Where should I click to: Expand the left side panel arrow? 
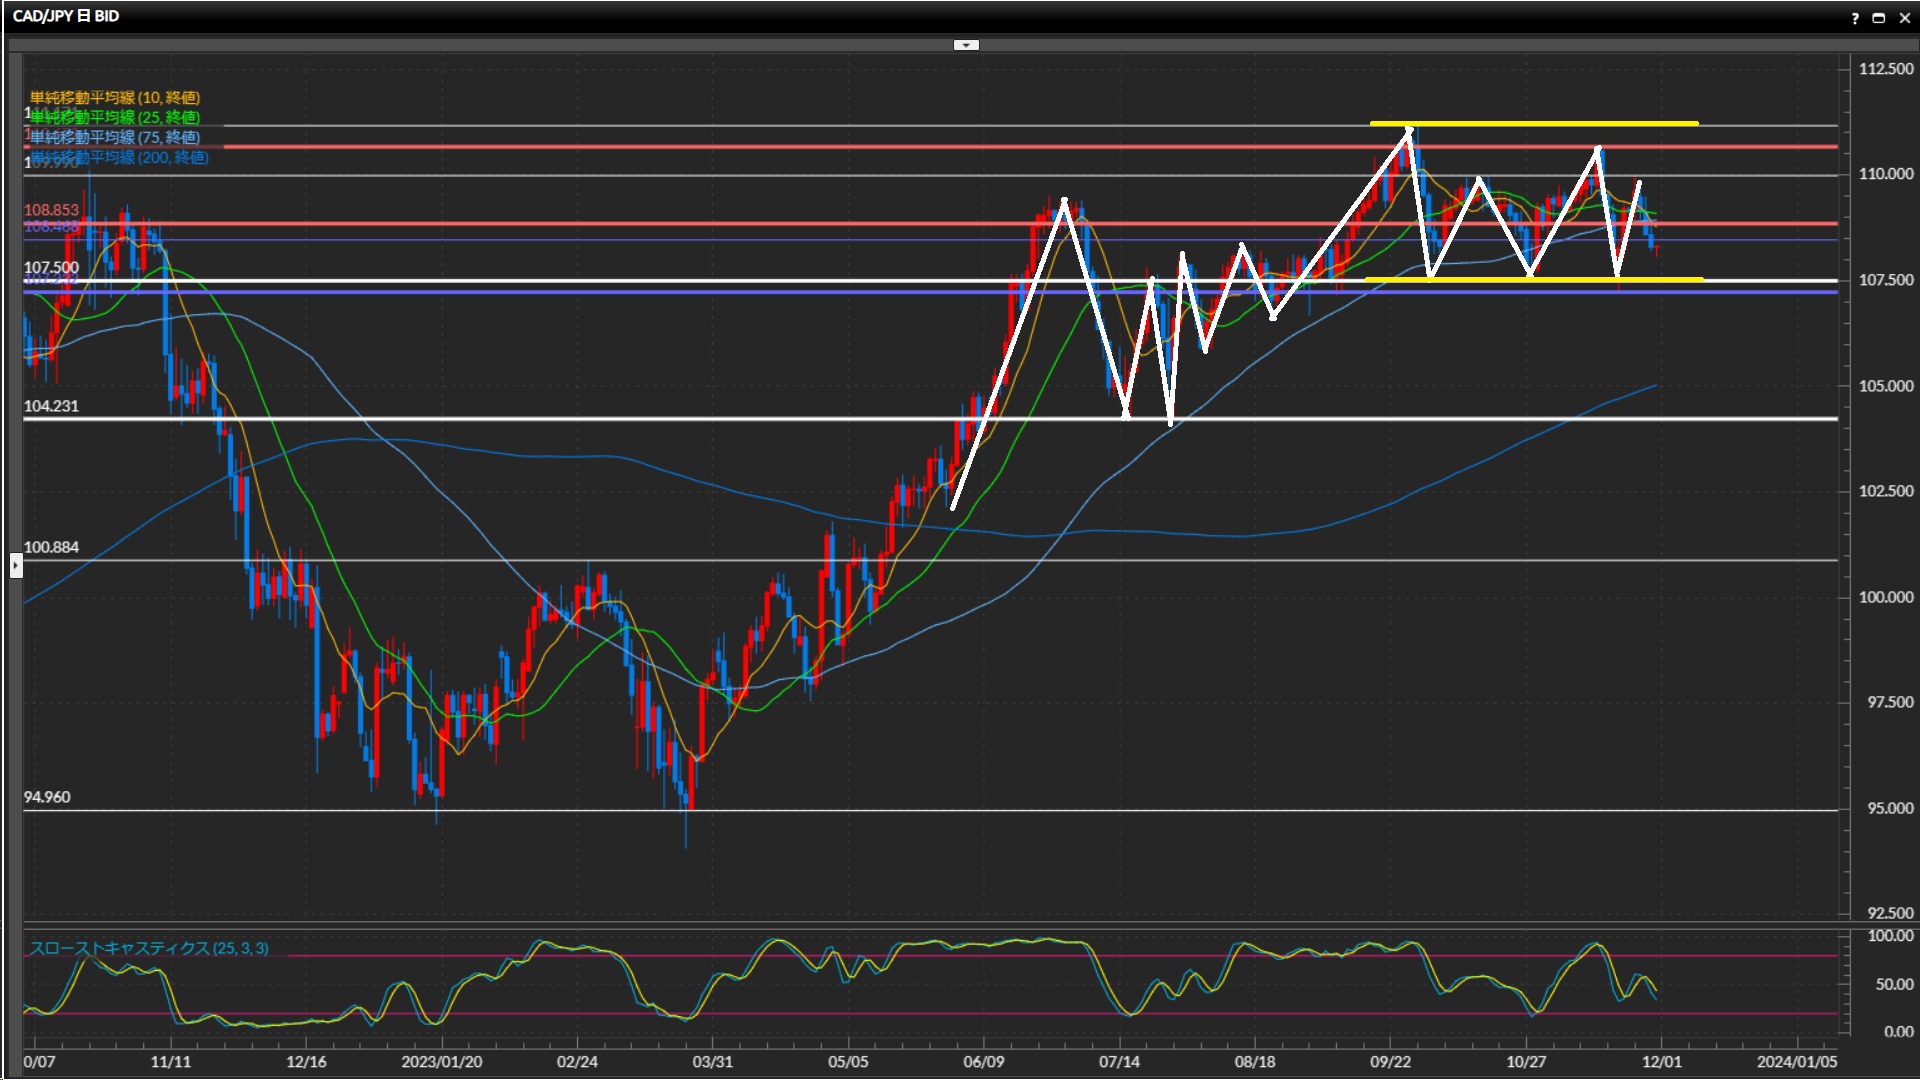[x=15, y=566]
